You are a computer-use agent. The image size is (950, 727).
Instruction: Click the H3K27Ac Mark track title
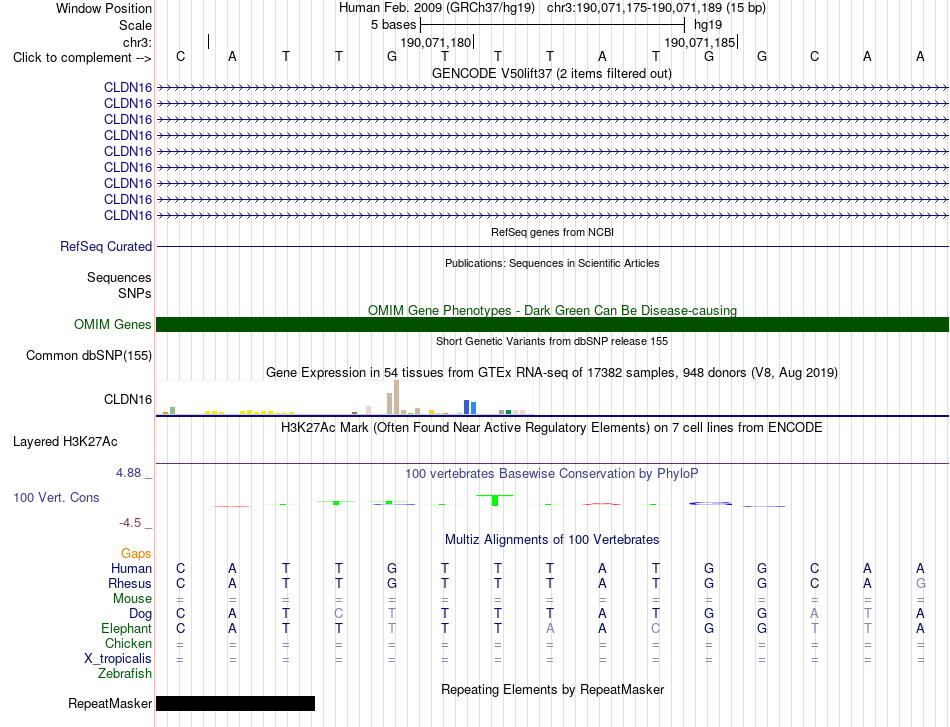(551, 428)
